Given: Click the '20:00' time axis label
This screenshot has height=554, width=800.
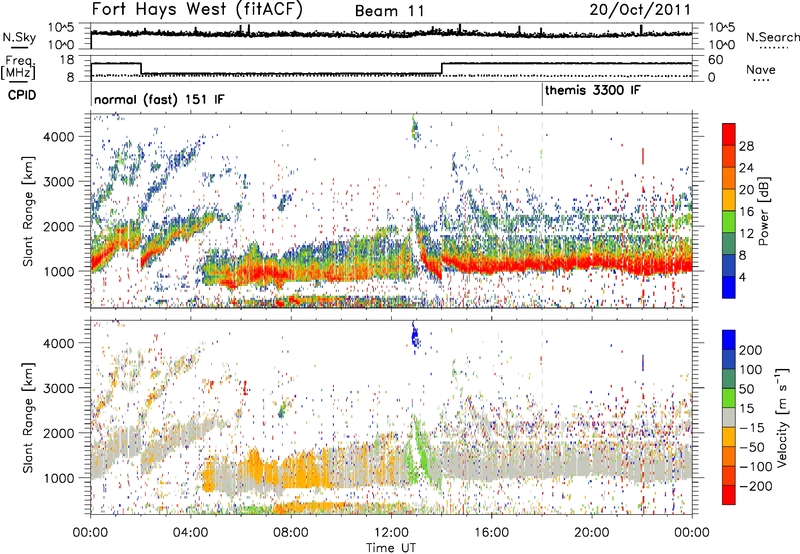Looking at the screenshot, I should tap(591, 532).
